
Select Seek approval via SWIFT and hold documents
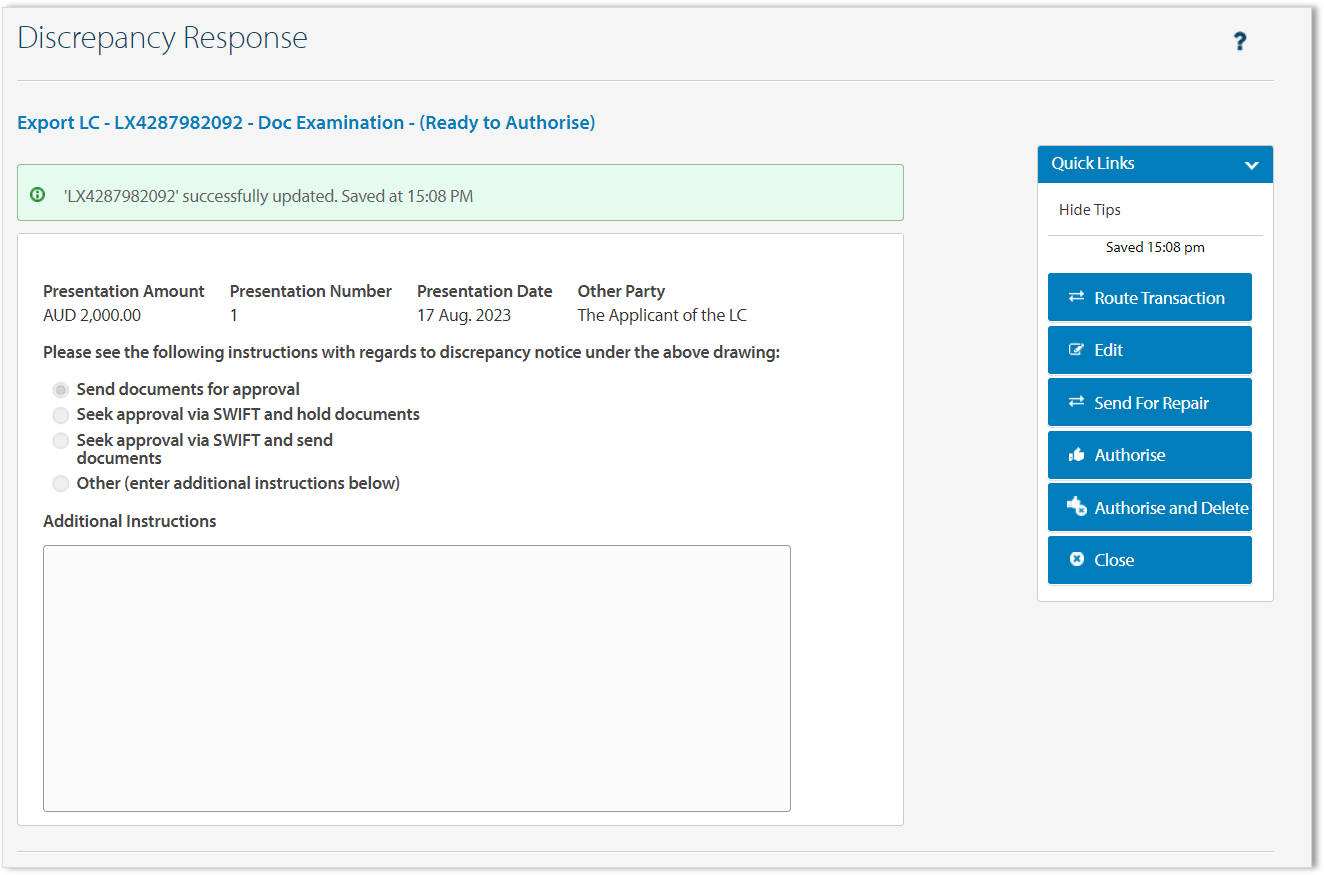61,415
